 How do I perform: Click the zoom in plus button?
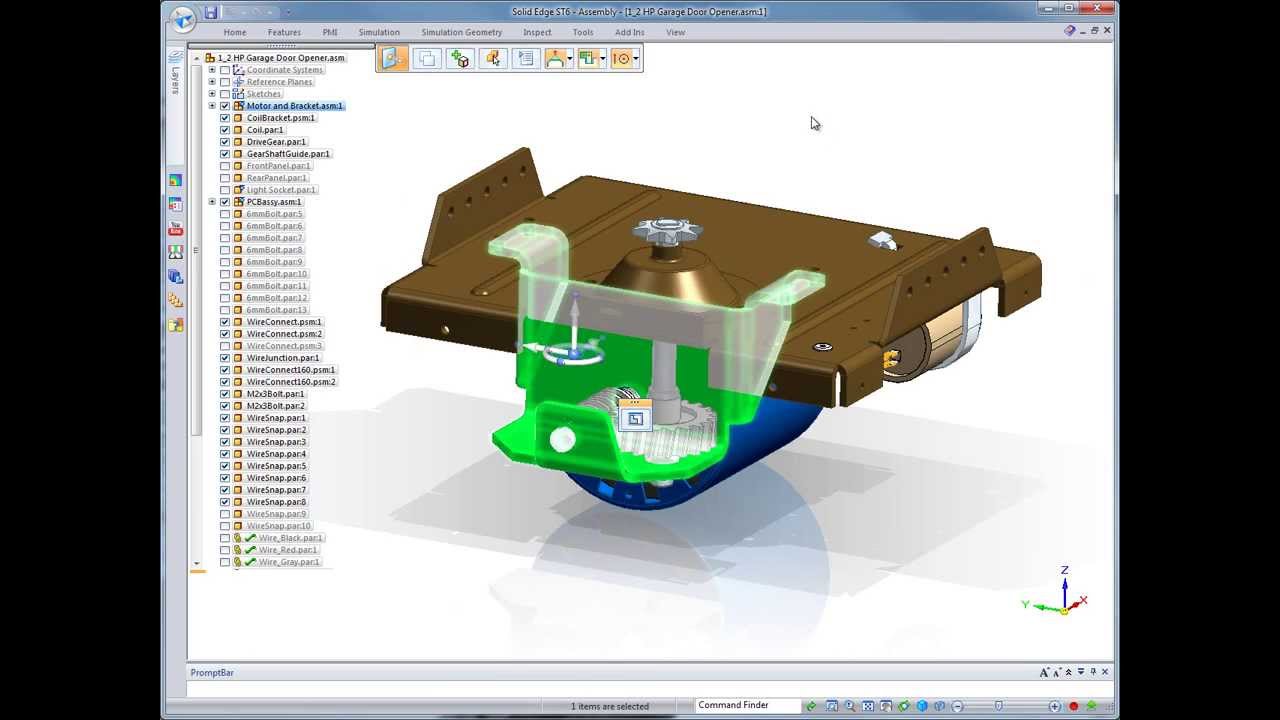point(1055,706)
